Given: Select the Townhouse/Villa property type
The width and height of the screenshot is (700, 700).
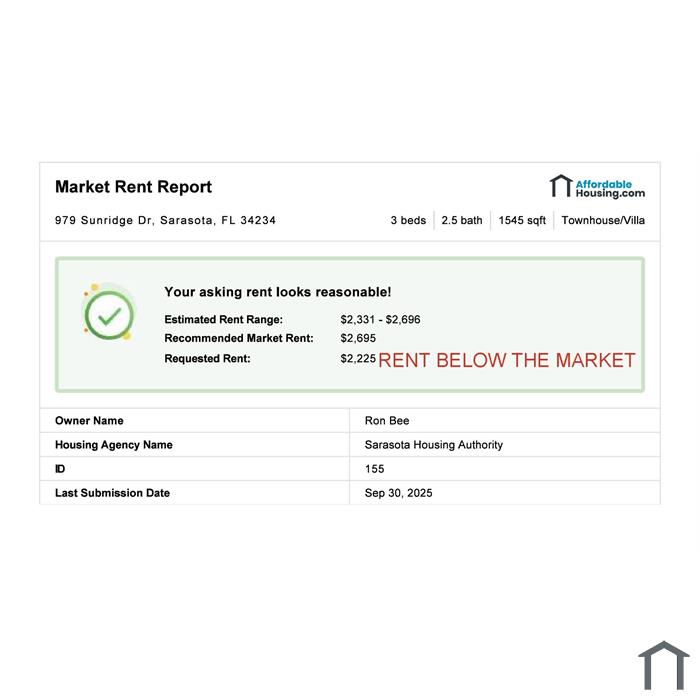Looking at the screenshot, I should 603,220.
